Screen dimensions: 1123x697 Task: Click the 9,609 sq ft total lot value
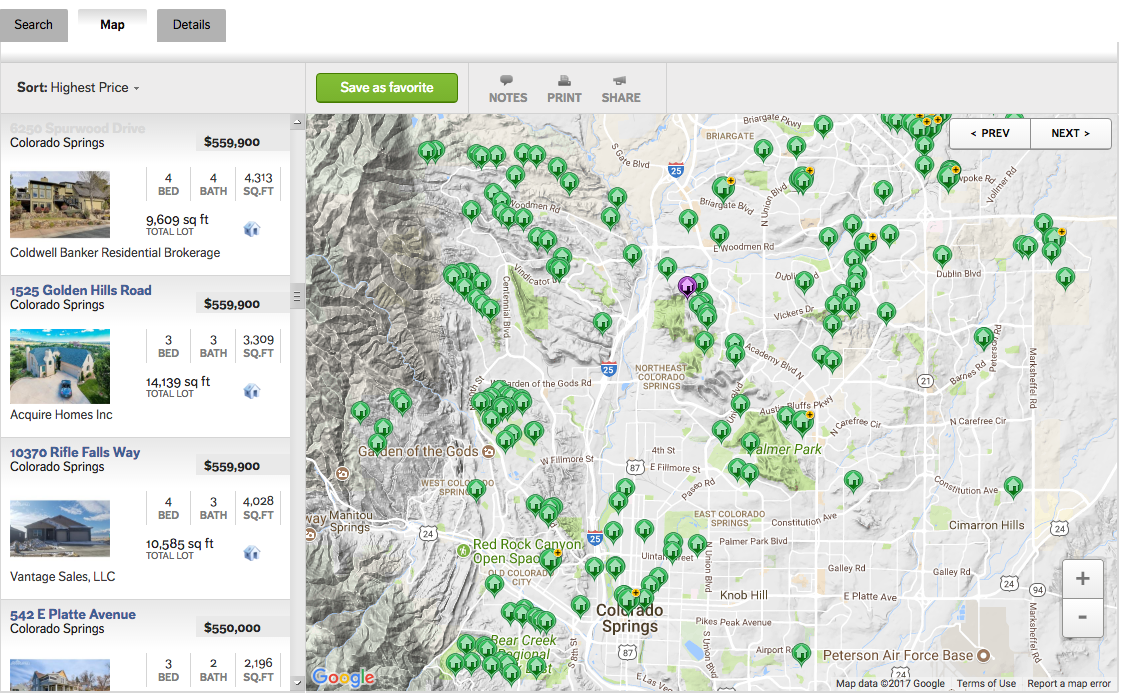coord(177,220)
